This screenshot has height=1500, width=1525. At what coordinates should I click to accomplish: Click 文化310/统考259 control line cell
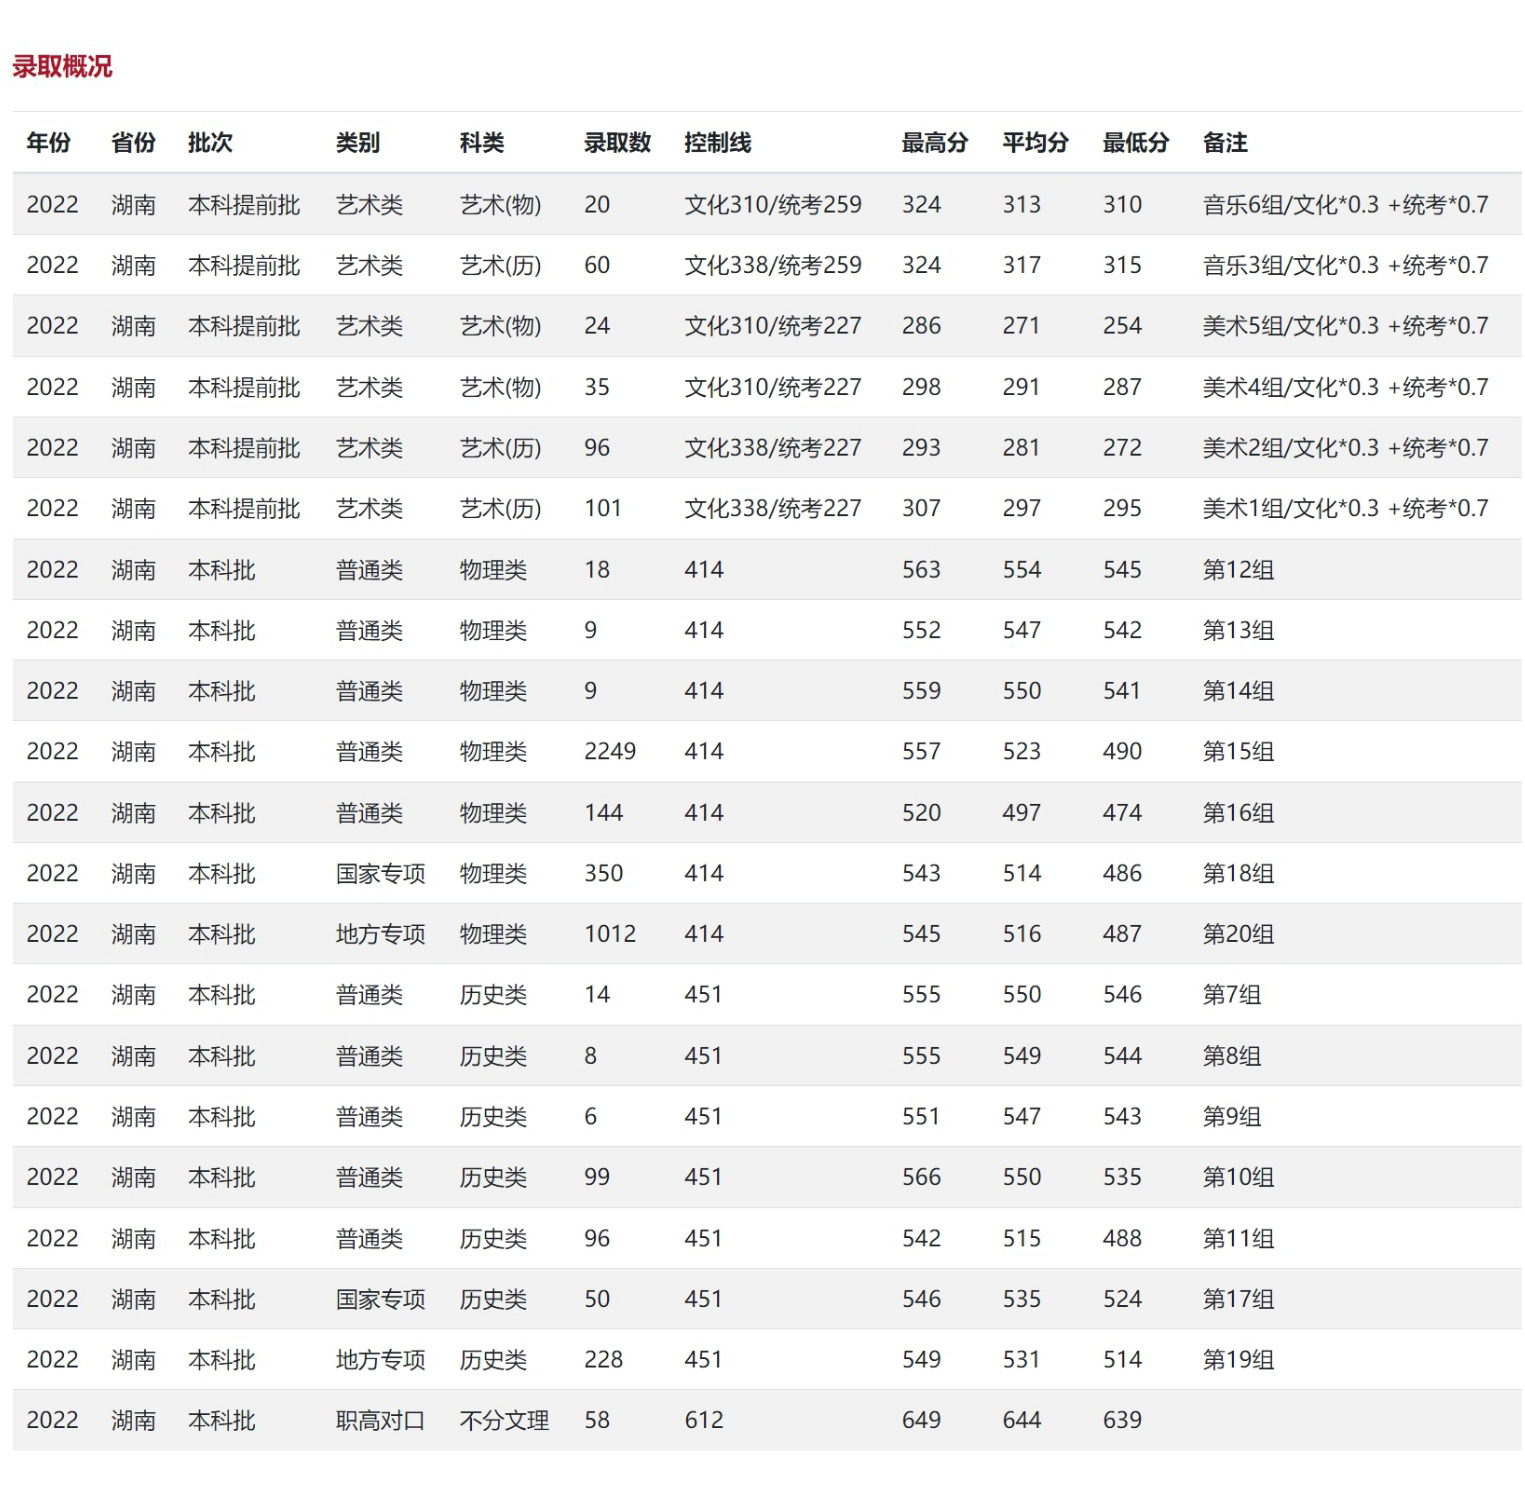773,205
